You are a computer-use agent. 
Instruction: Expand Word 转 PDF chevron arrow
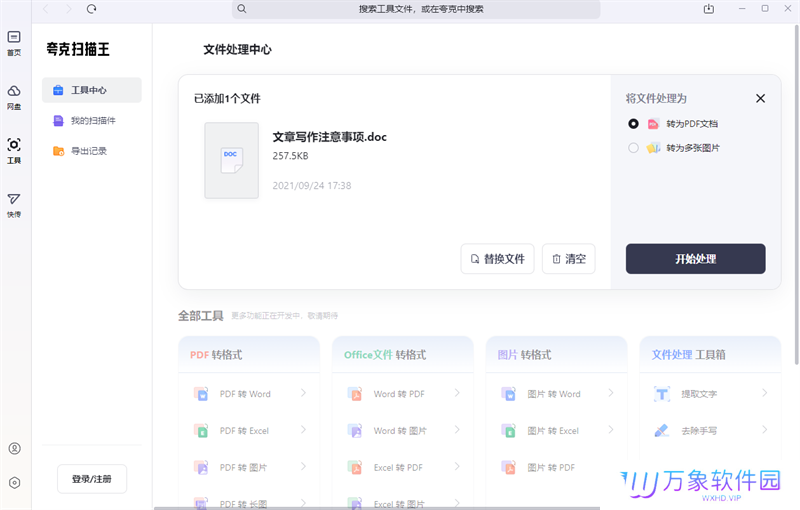457,393
